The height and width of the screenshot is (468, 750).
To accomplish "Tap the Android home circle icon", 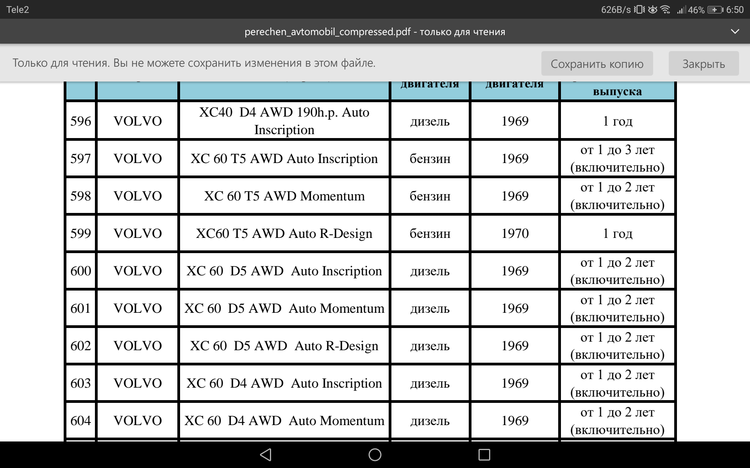I will [x=375, y=455].
